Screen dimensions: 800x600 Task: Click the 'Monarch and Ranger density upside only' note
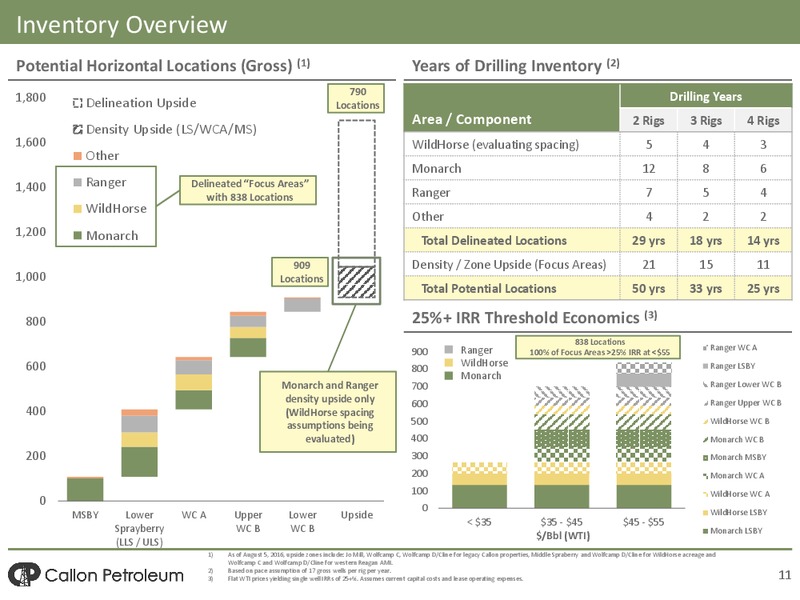pyautogui.click(x=329, y=412)
